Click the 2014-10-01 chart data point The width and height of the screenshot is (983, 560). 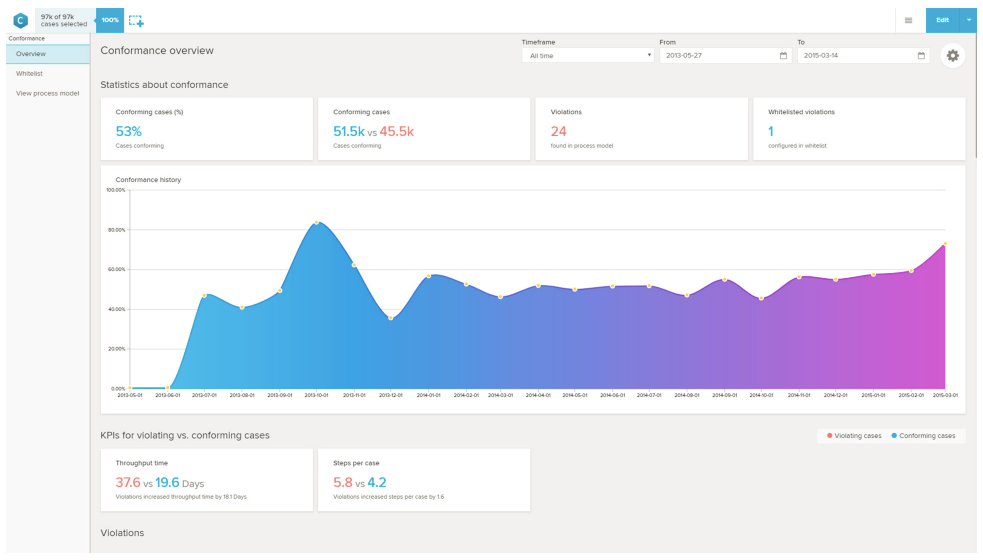tap(761, 298)
